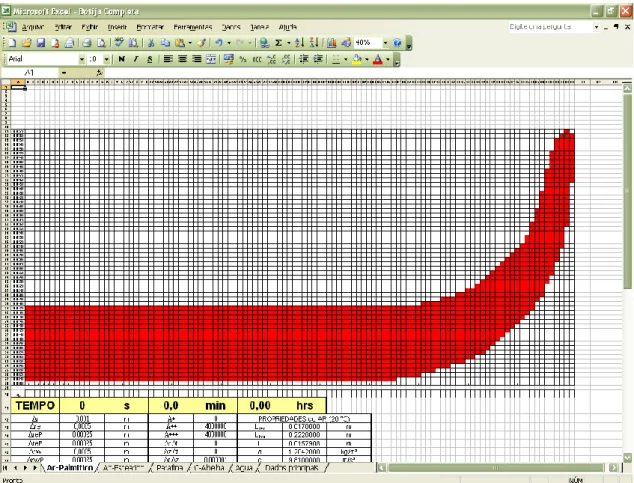The width and height of the screenshot is (634, 483).
Task: Toggle align right
Action: click(x=197, y=59)
